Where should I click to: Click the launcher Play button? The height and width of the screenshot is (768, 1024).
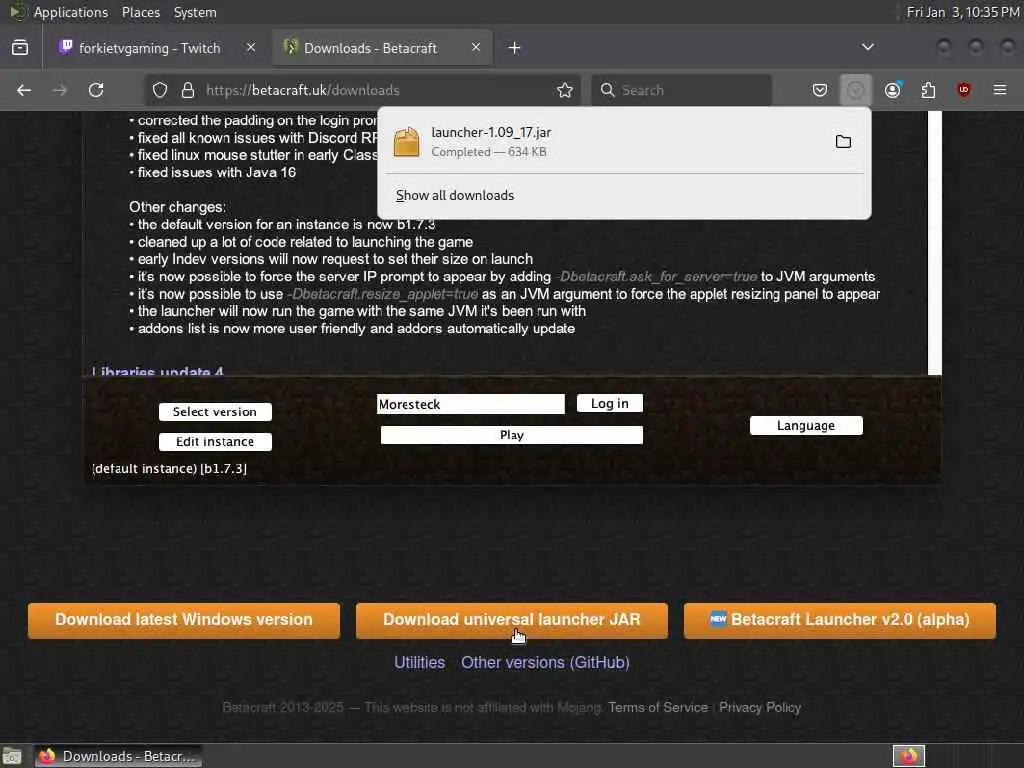click(x=511, y=435)
